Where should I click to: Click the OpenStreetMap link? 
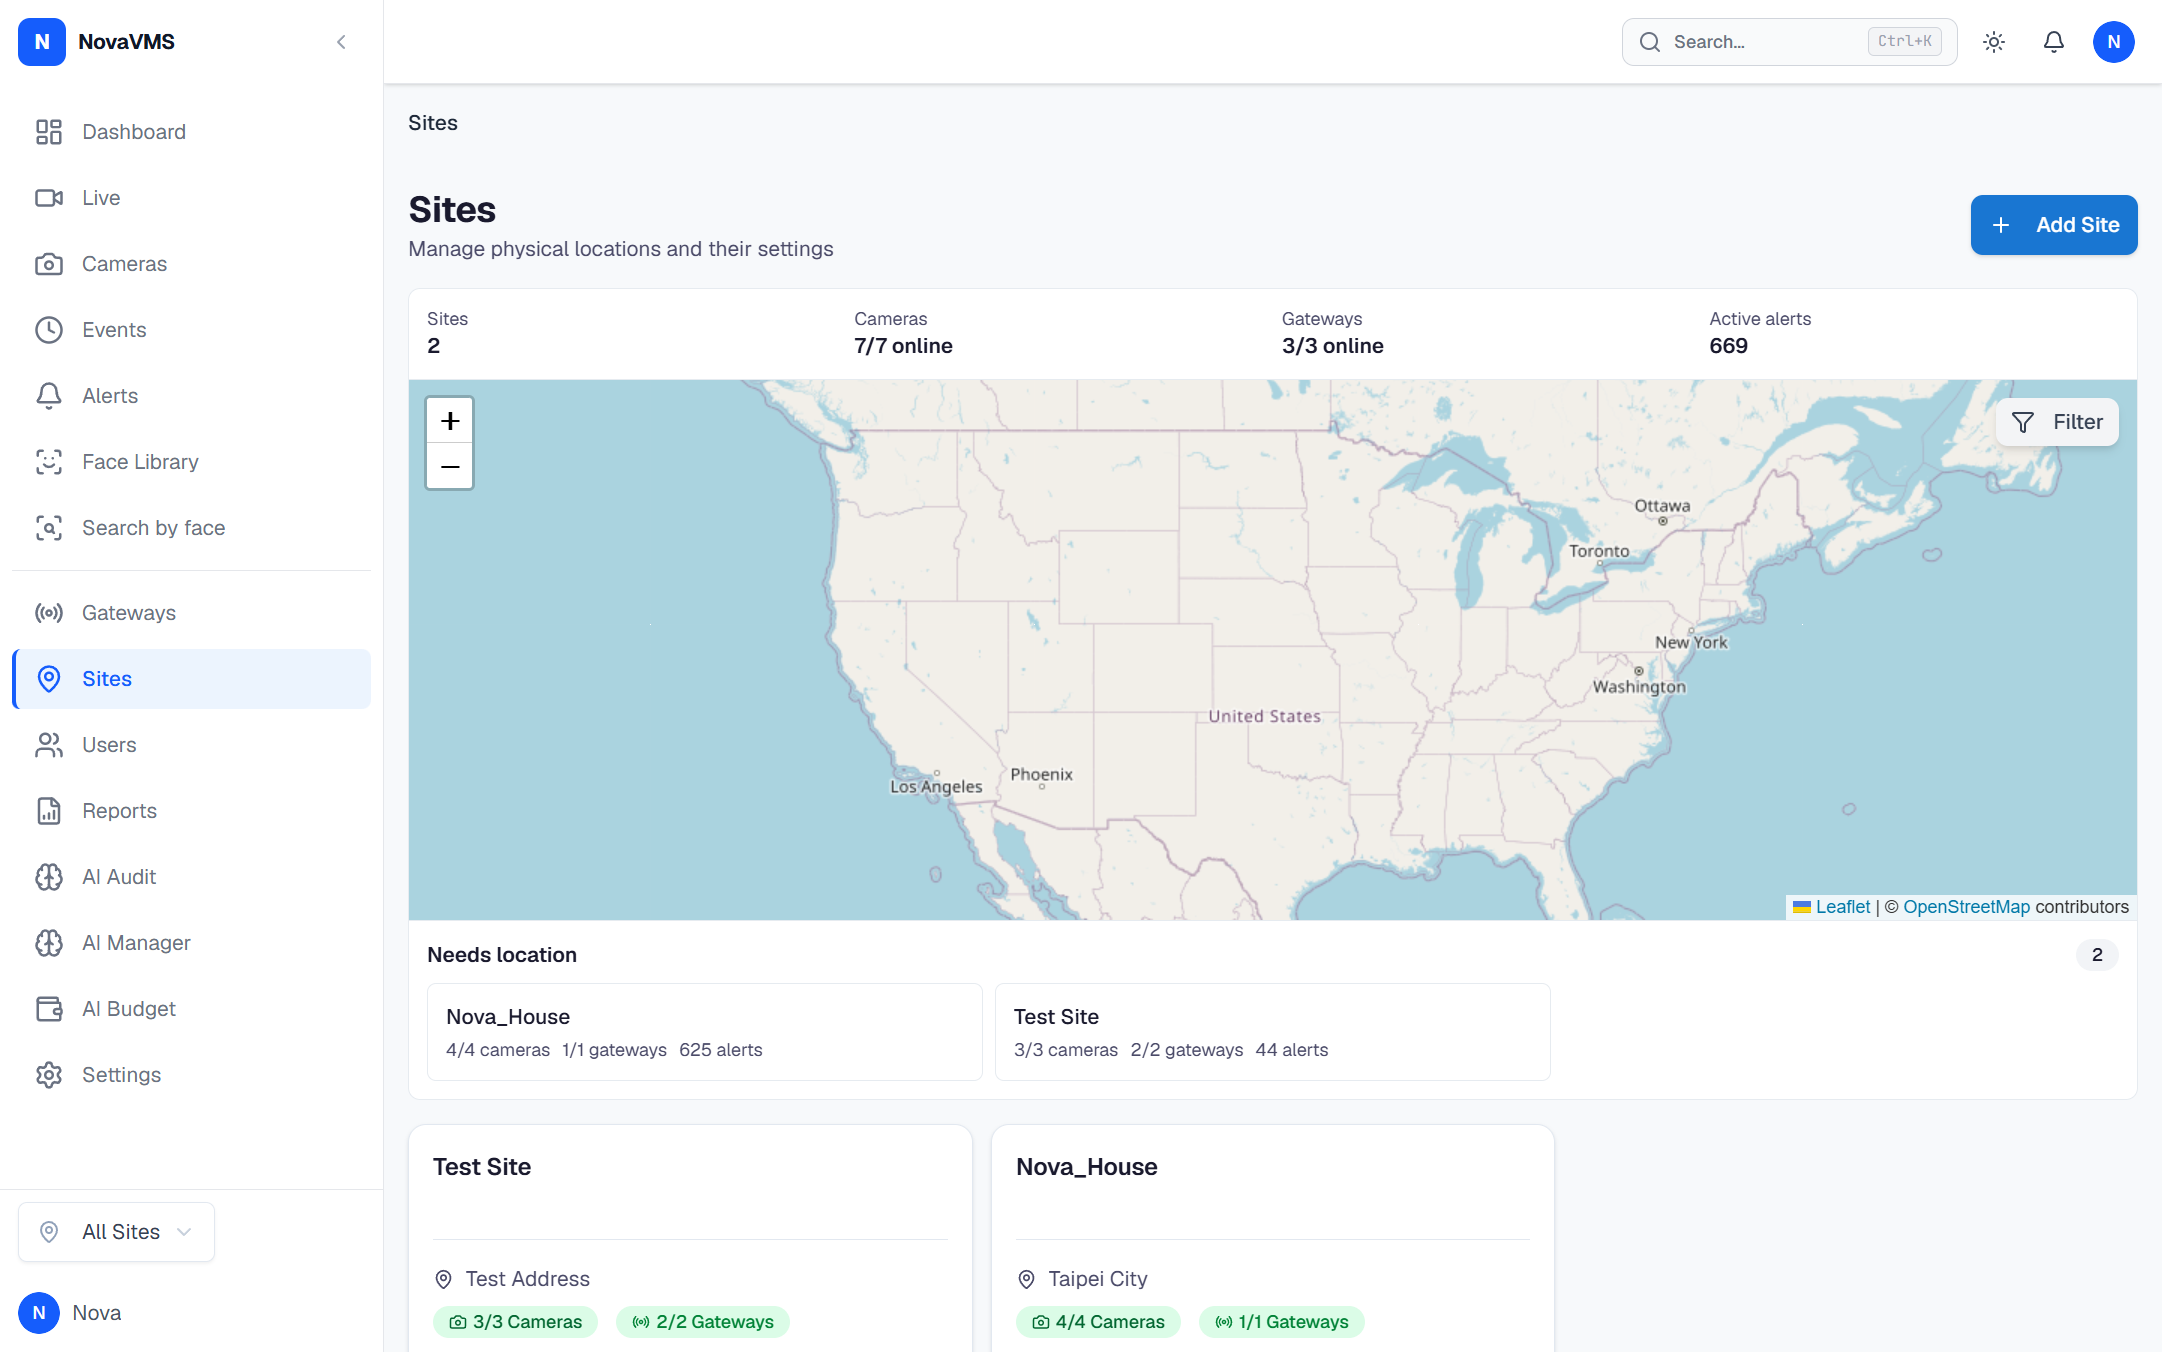[1966, 907]
